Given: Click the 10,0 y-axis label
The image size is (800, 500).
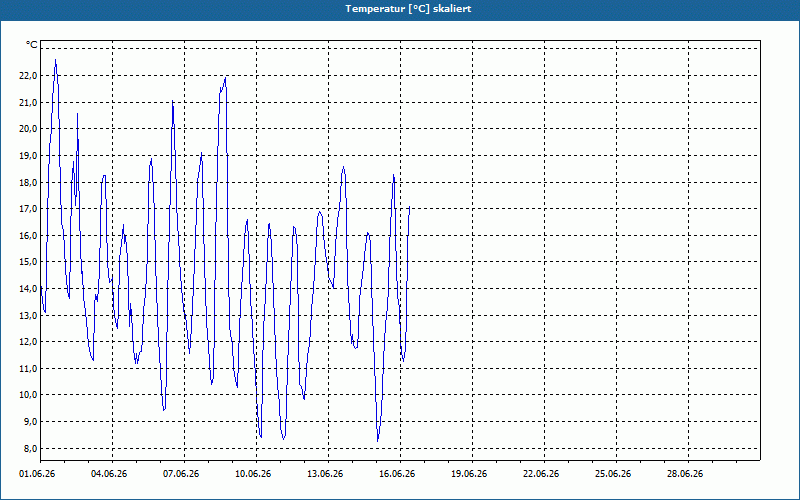Looking at the screenshot, I should [28, 395].
